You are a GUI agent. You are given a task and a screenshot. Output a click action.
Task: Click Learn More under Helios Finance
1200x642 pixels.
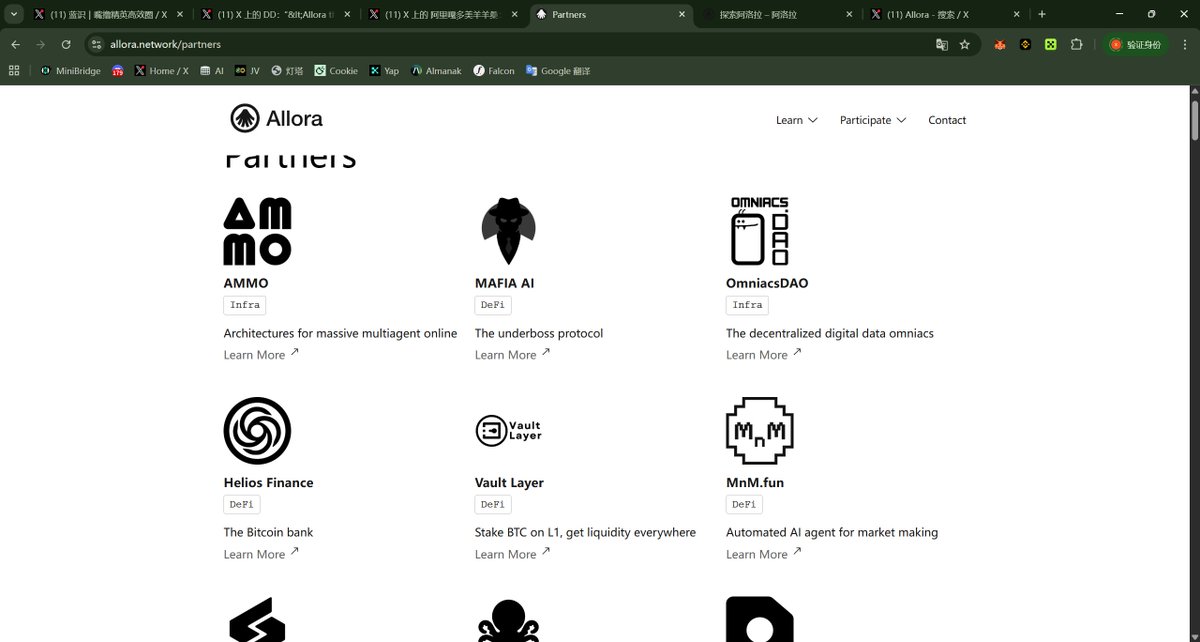[261, 553]
